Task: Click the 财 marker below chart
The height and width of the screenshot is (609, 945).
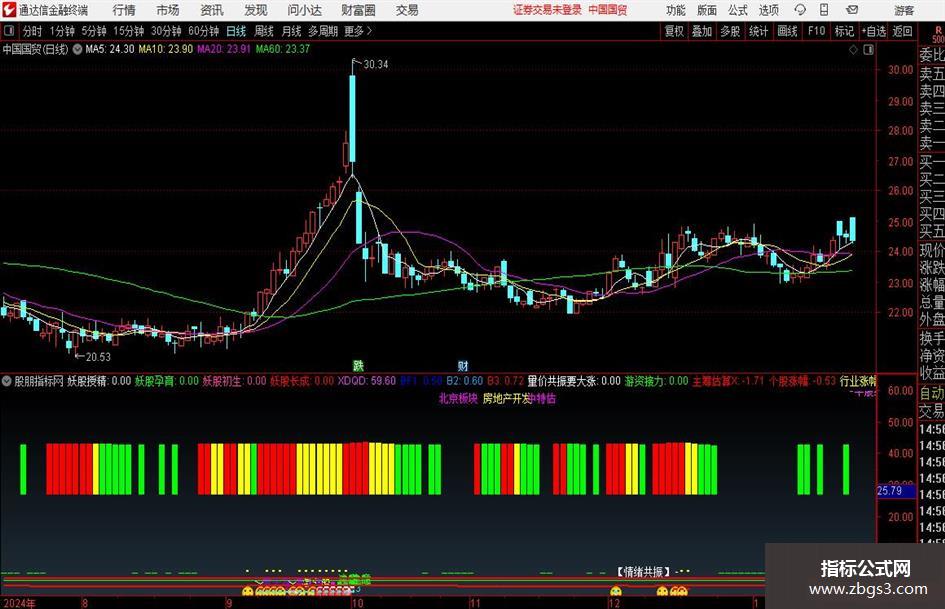Action: pos(463,365)
